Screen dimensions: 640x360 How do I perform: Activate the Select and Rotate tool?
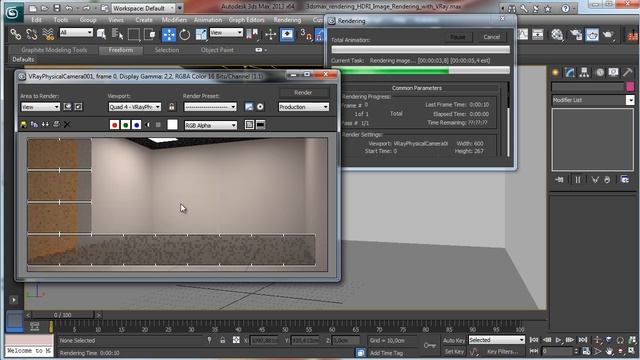[184, 35]
